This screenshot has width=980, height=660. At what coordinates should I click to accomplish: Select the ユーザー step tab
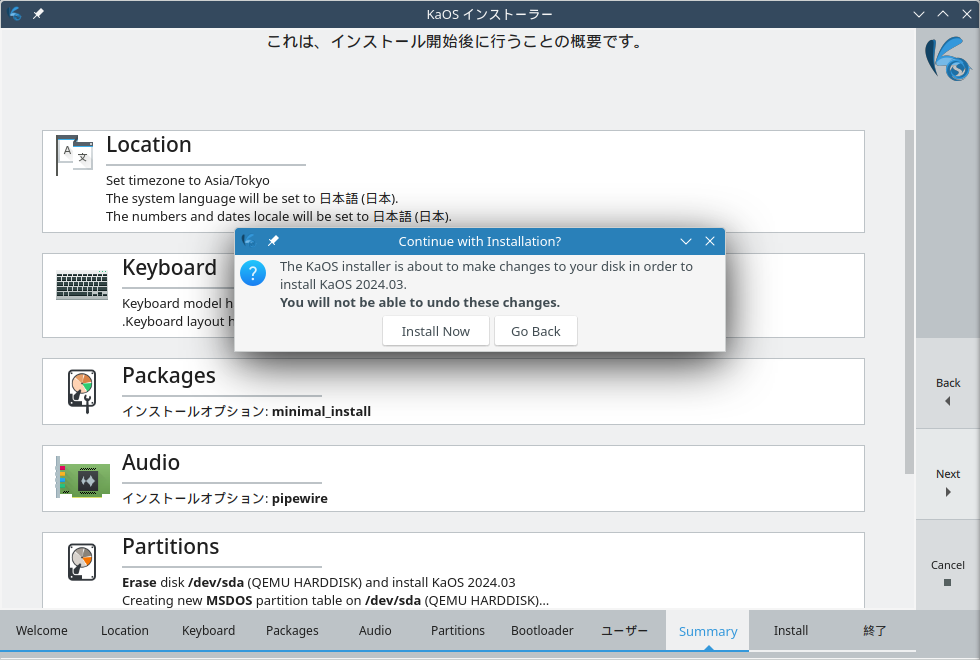624,631
